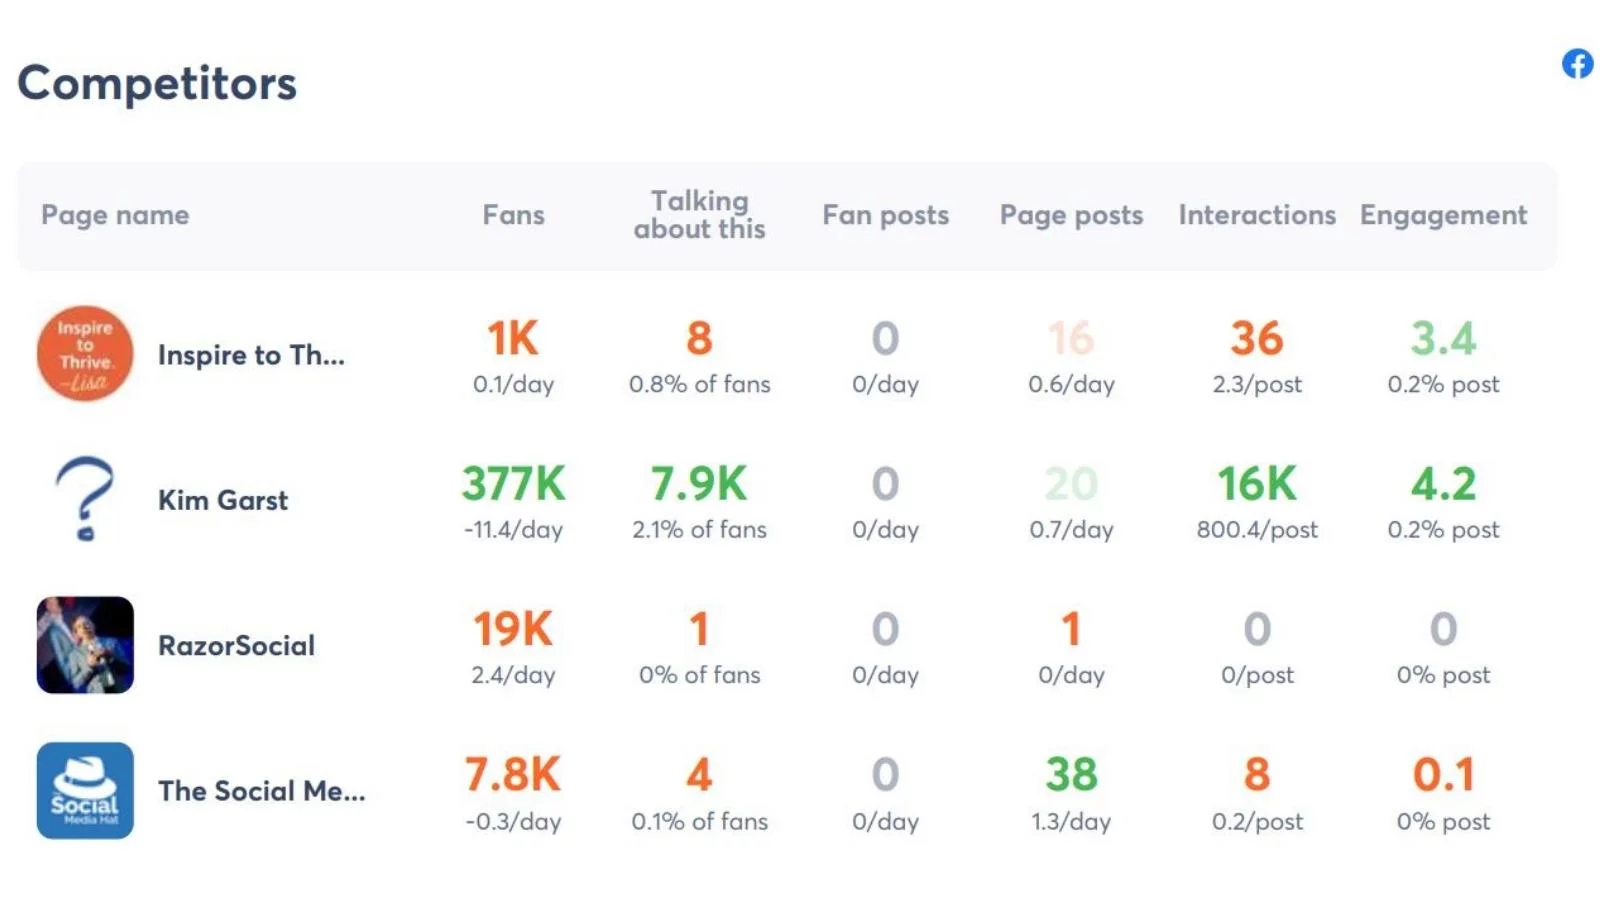
Task: Open the Kim Garst page name
Action: point(223,500)
